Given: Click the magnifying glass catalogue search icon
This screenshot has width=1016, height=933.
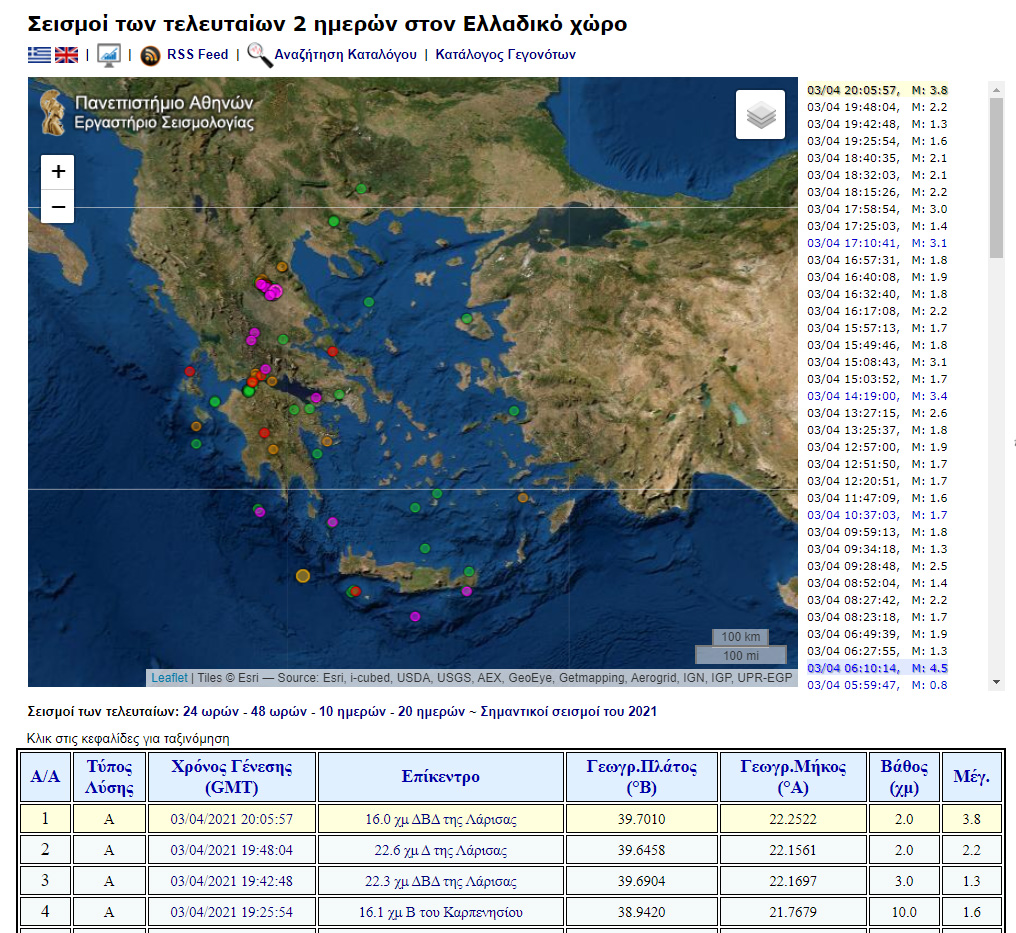Looking at the screenshot, I should click(x=260, y=55).
